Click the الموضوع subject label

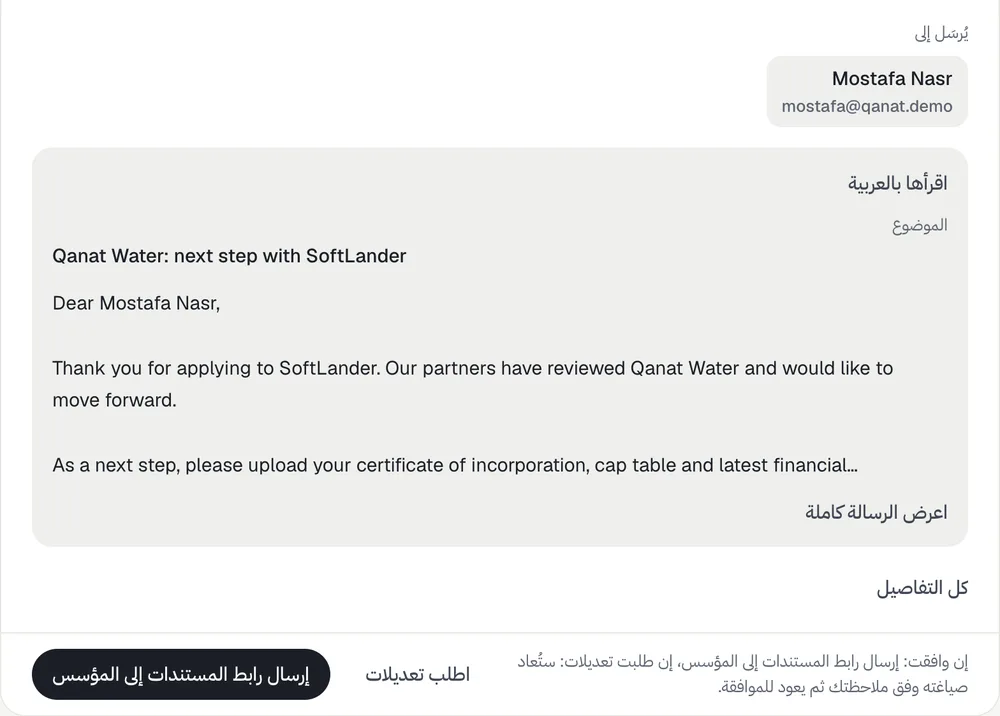point(920,226)
